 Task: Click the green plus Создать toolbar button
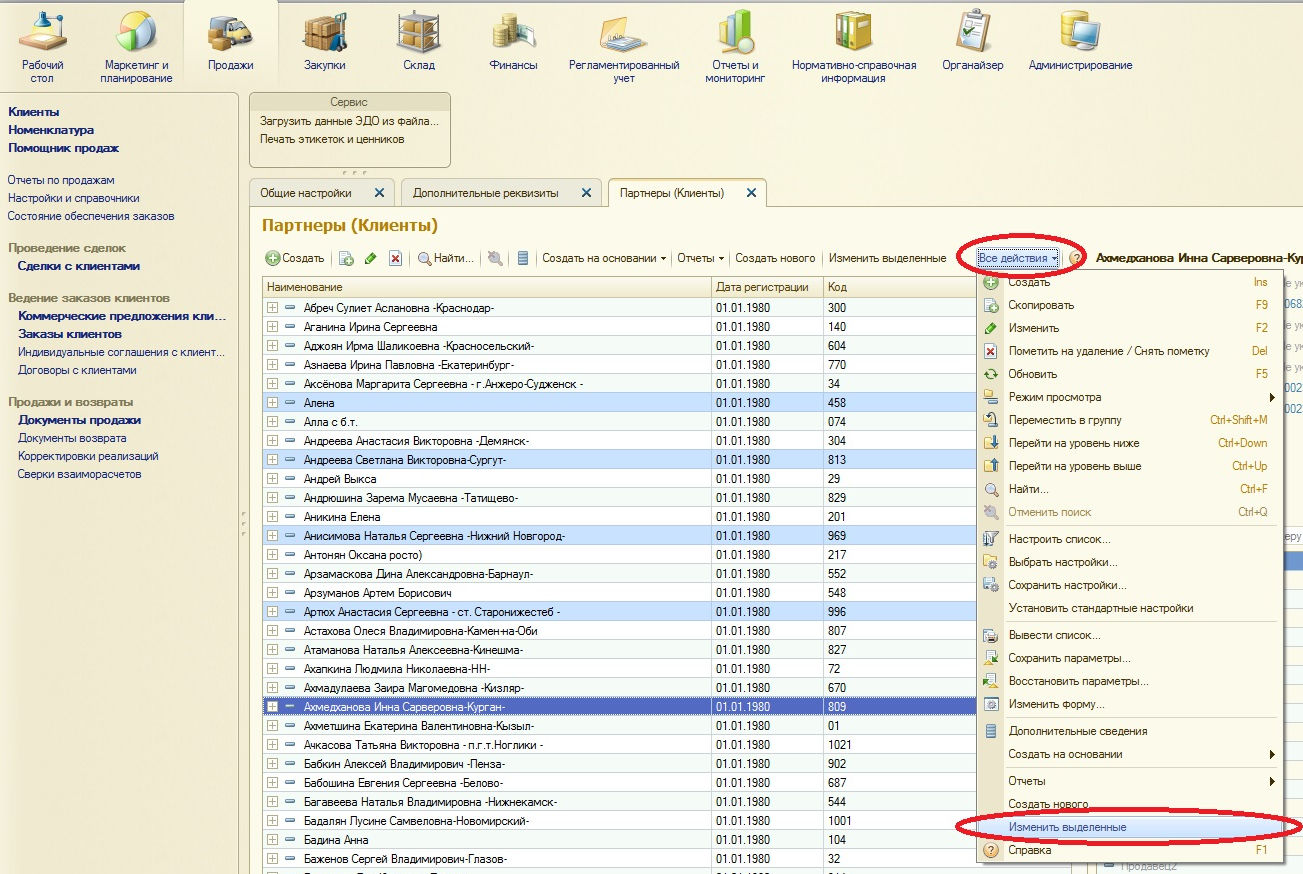[x=295, y=258]
